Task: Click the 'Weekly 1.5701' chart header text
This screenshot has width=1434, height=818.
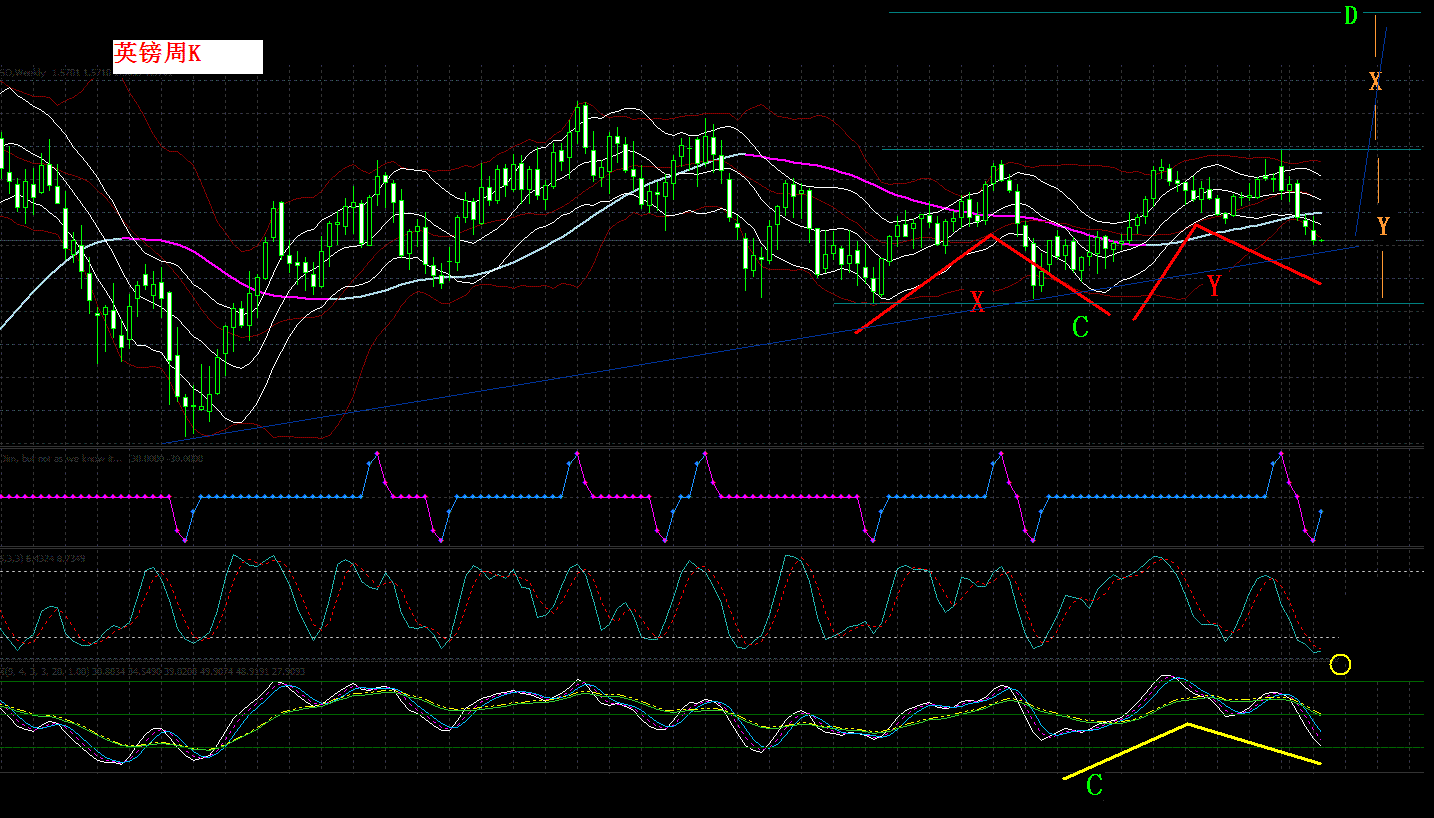Action: (x=55, y=72)
